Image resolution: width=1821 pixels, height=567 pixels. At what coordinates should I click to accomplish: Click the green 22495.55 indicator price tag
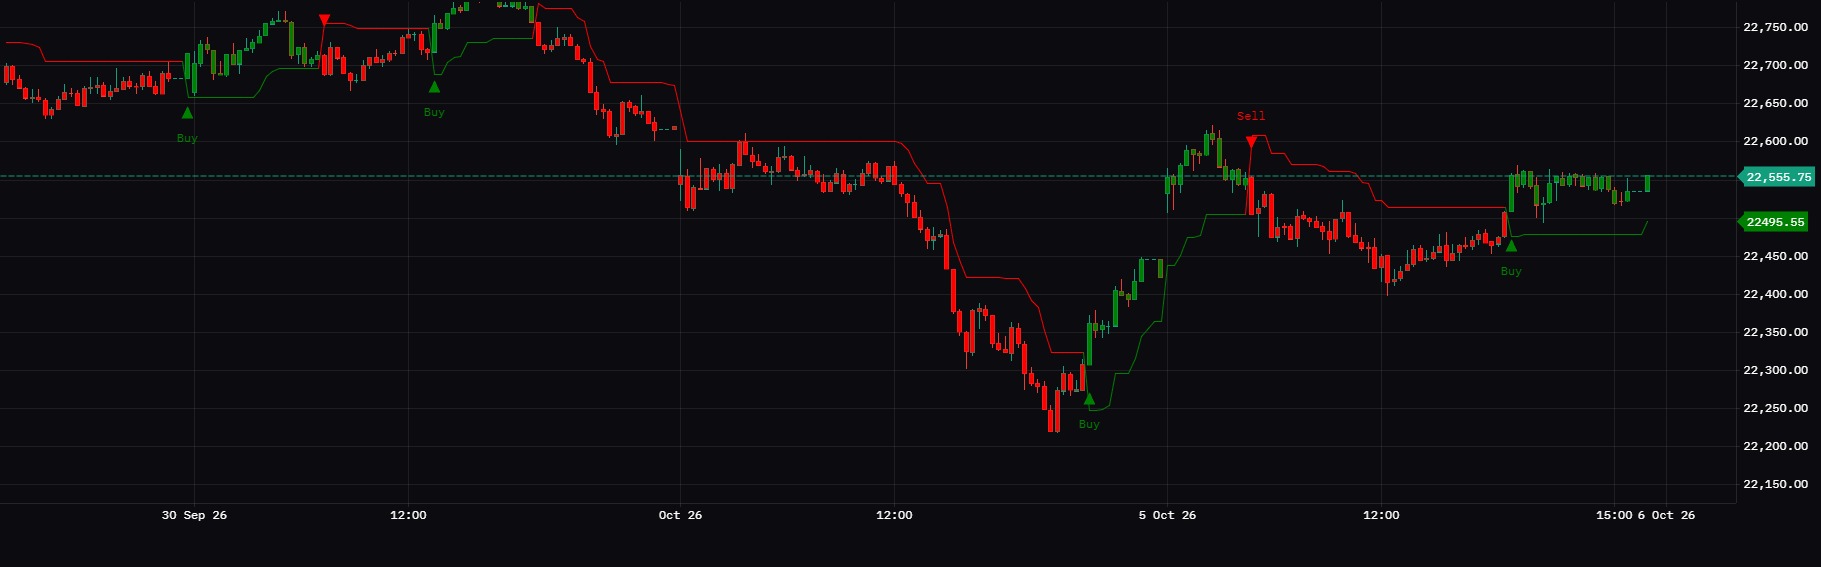coord(1775,222)
